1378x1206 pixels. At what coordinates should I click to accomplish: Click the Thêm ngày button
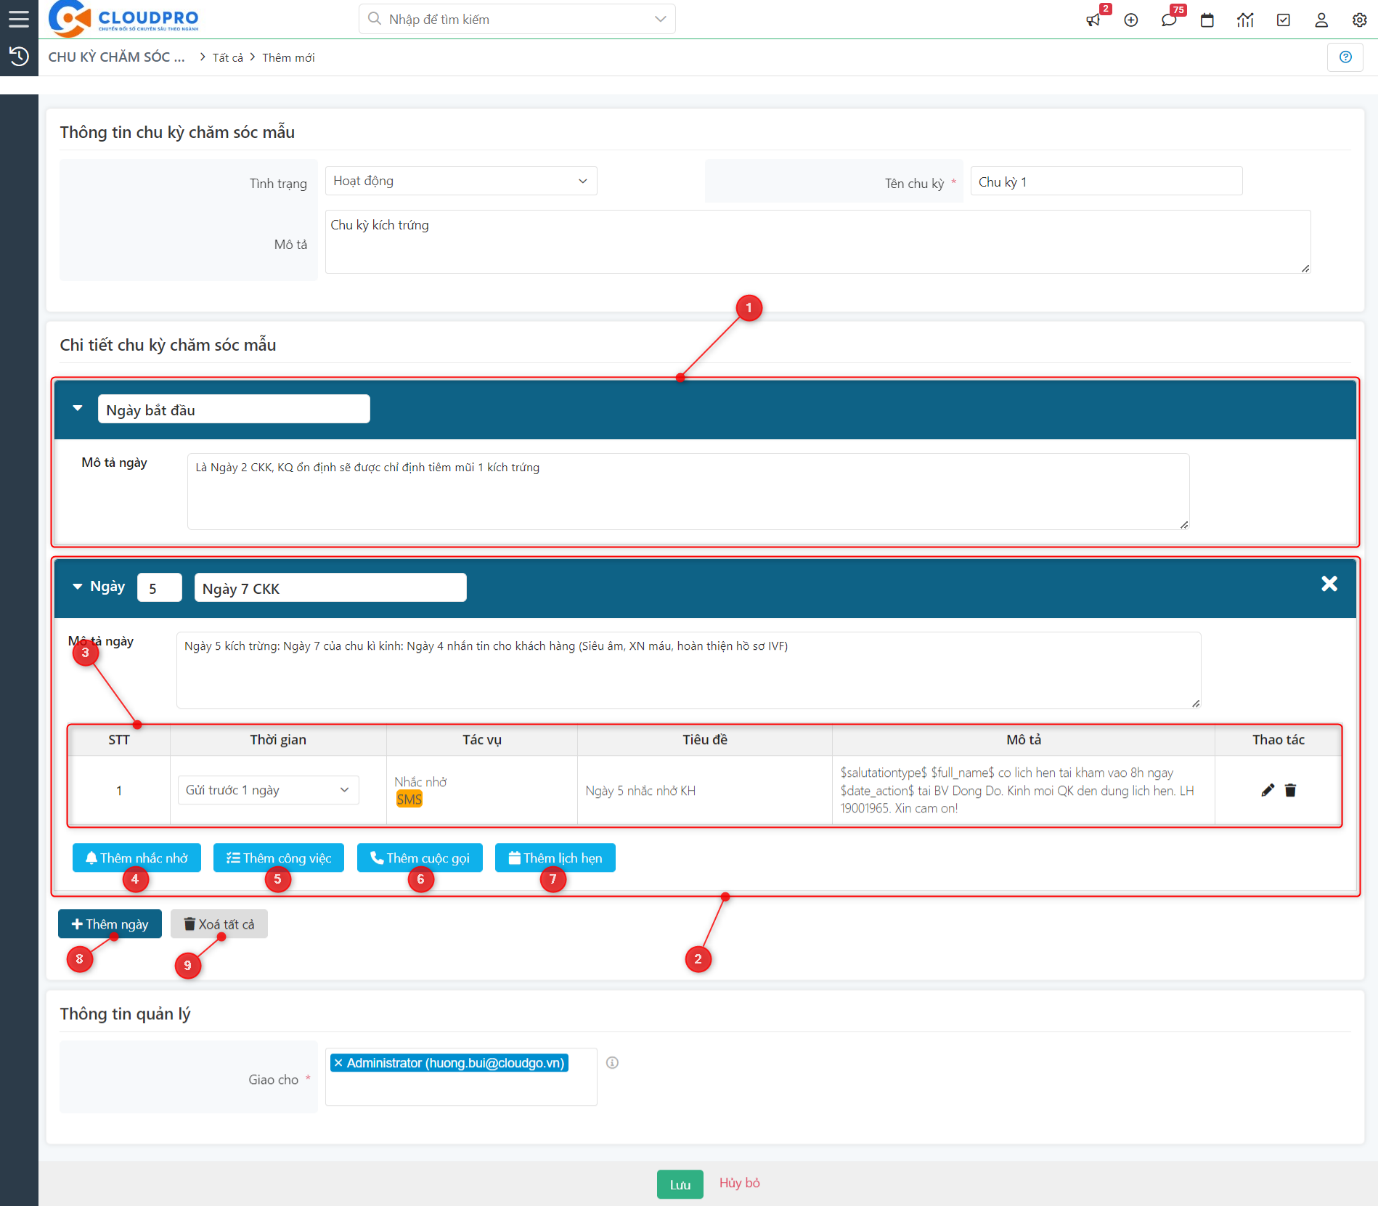pos(110,924)
